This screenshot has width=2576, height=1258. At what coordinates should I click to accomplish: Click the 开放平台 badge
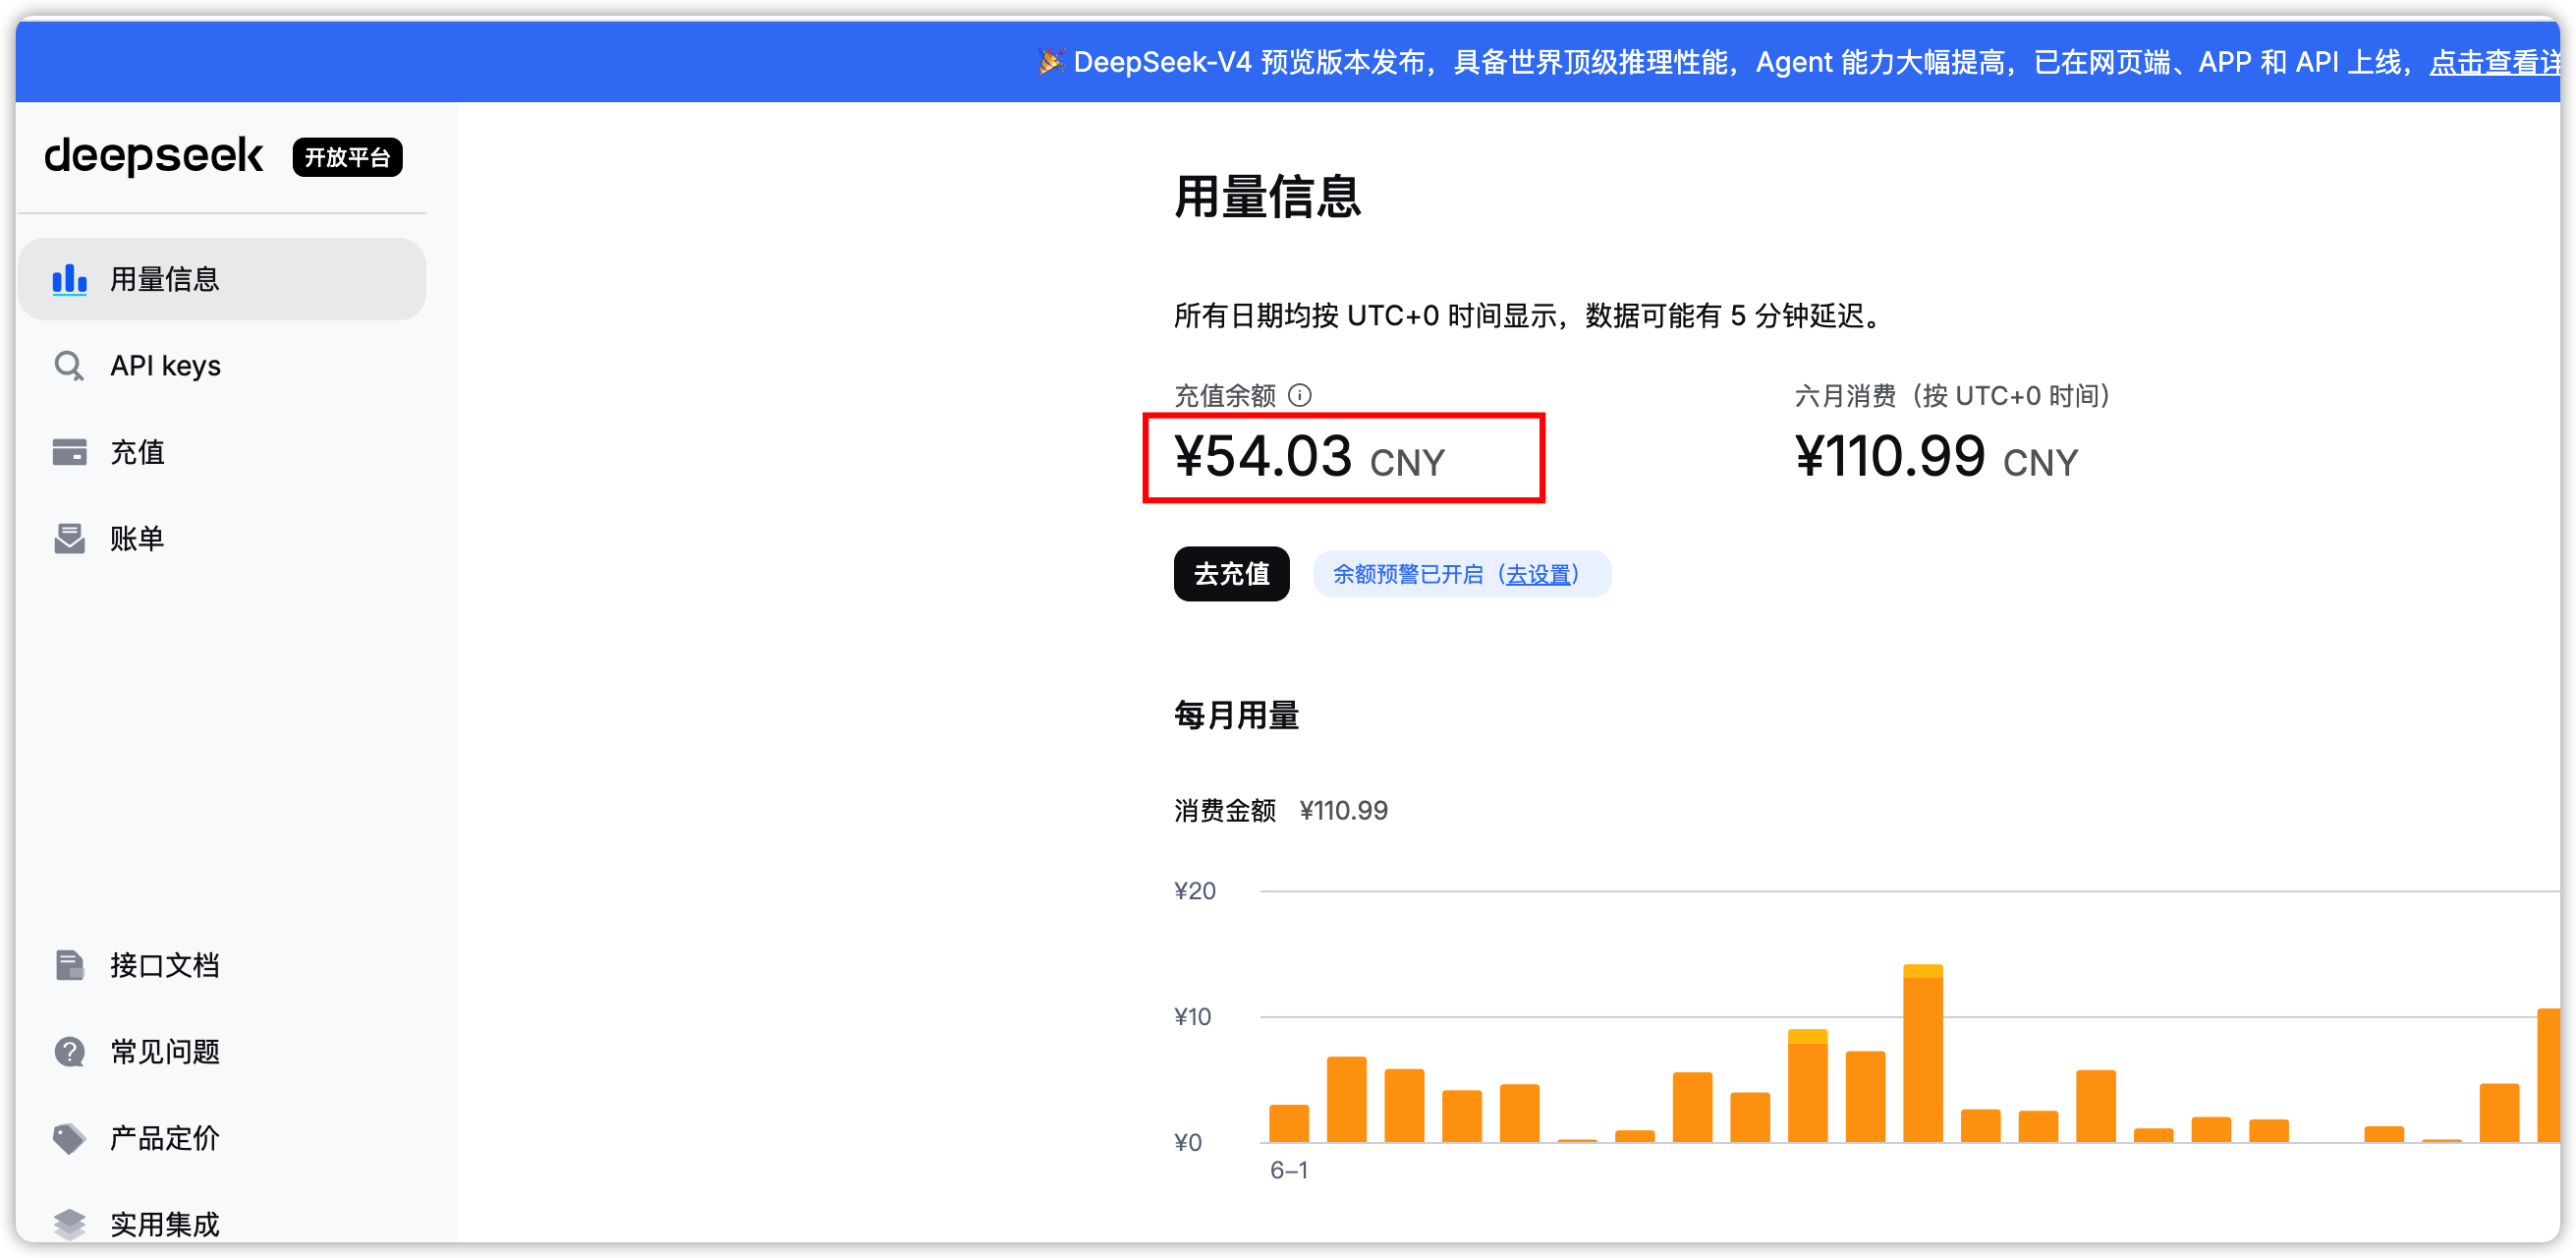[x=347, y=157]
